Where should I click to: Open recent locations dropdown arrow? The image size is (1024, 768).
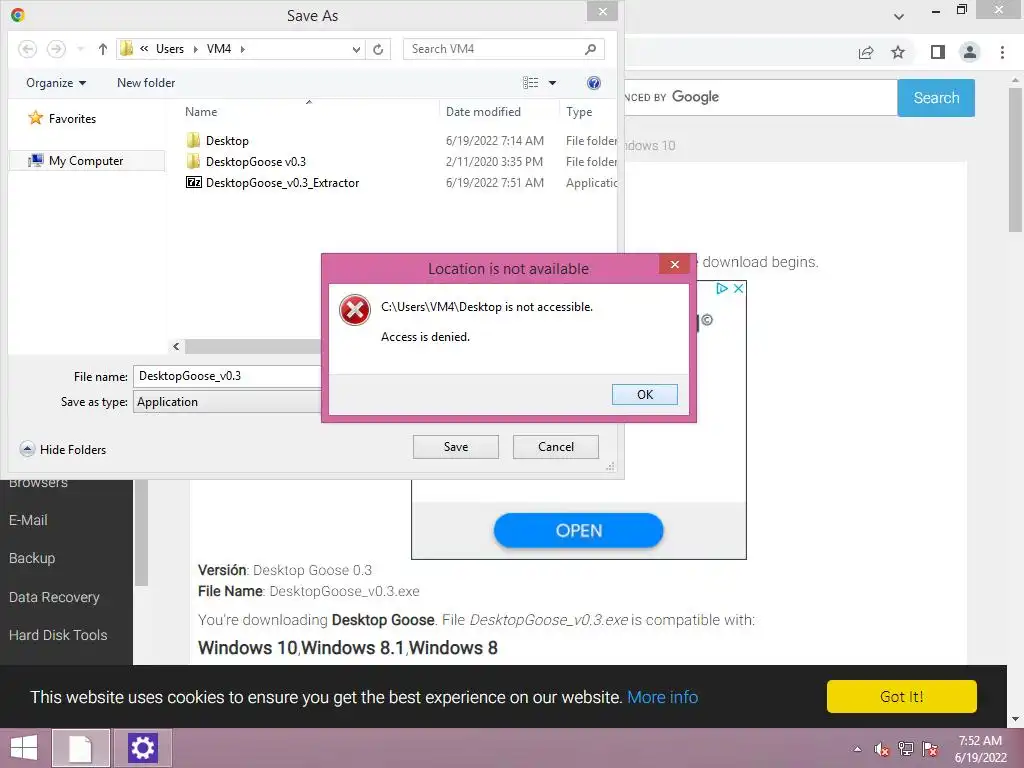click(x=80, y=49)
